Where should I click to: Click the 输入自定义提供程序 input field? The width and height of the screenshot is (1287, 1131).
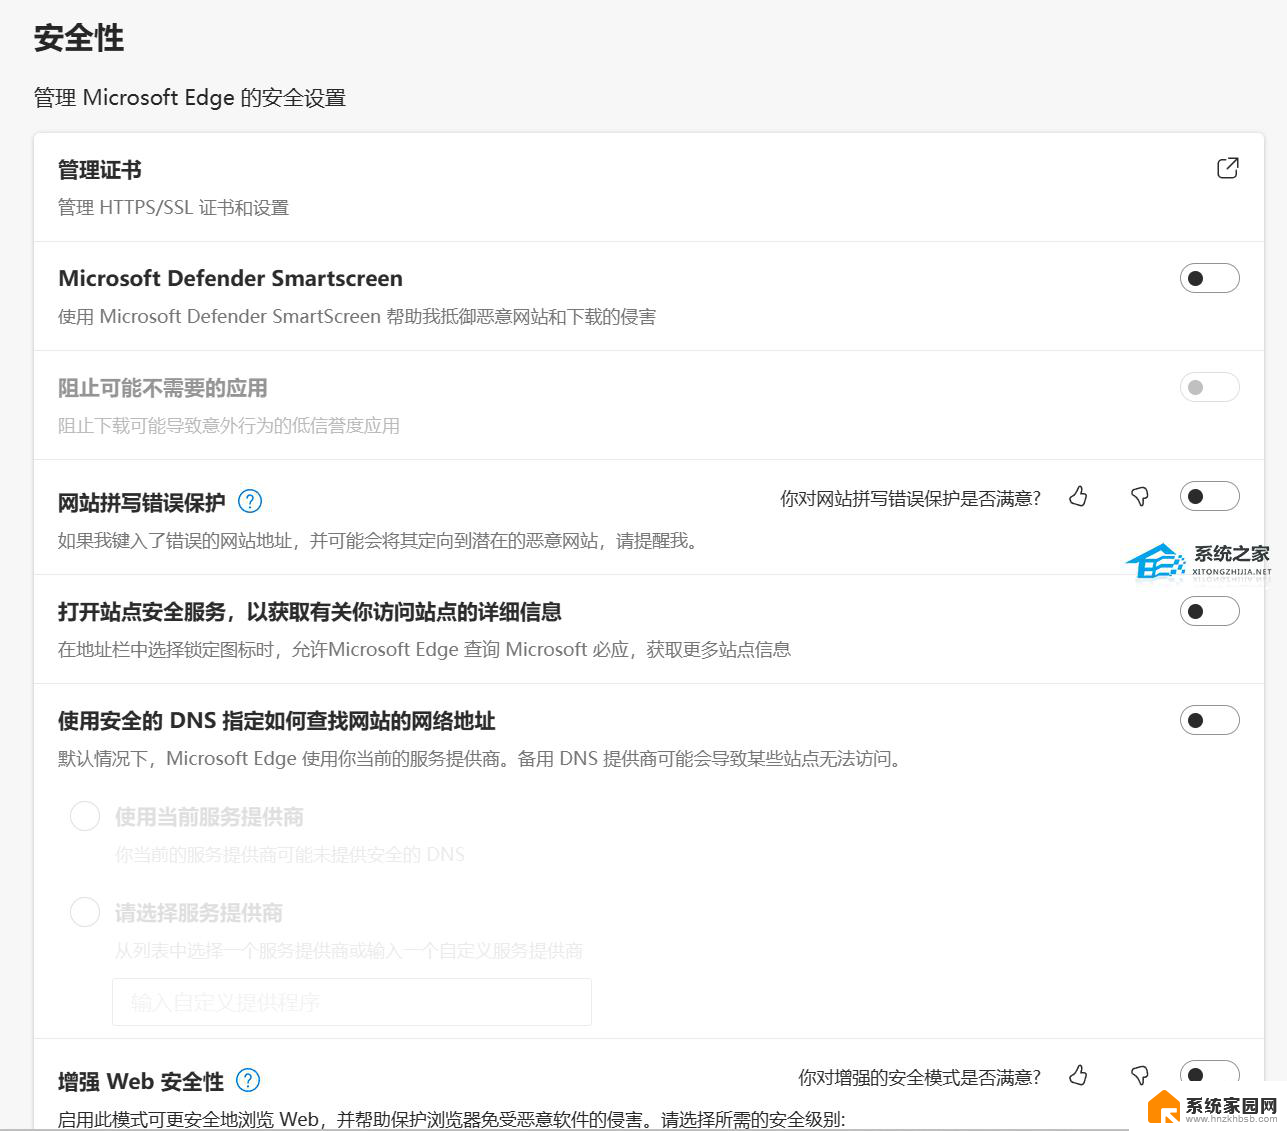[x=352, y=1002]
